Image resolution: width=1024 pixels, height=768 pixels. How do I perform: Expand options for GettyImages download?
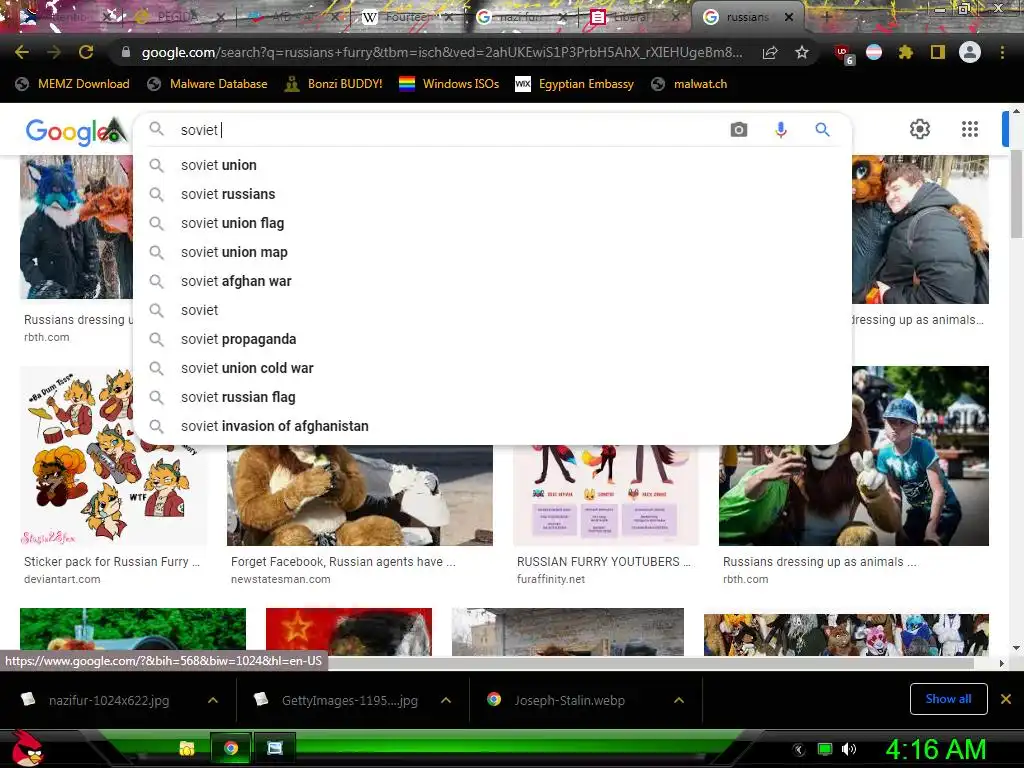(446, 700)
